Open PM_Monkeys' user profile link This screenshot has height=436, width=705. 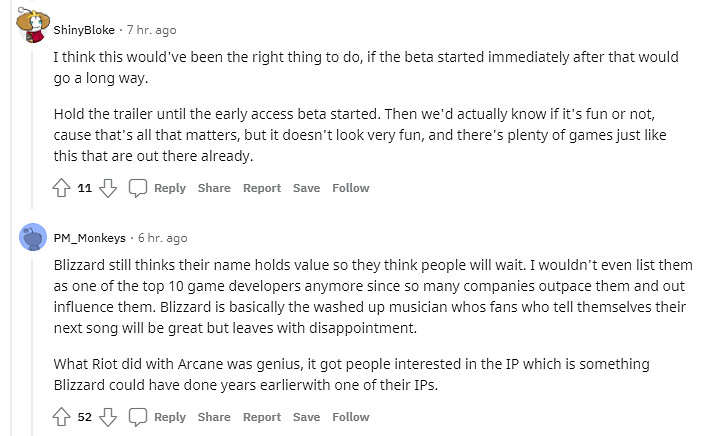[90, 238]
